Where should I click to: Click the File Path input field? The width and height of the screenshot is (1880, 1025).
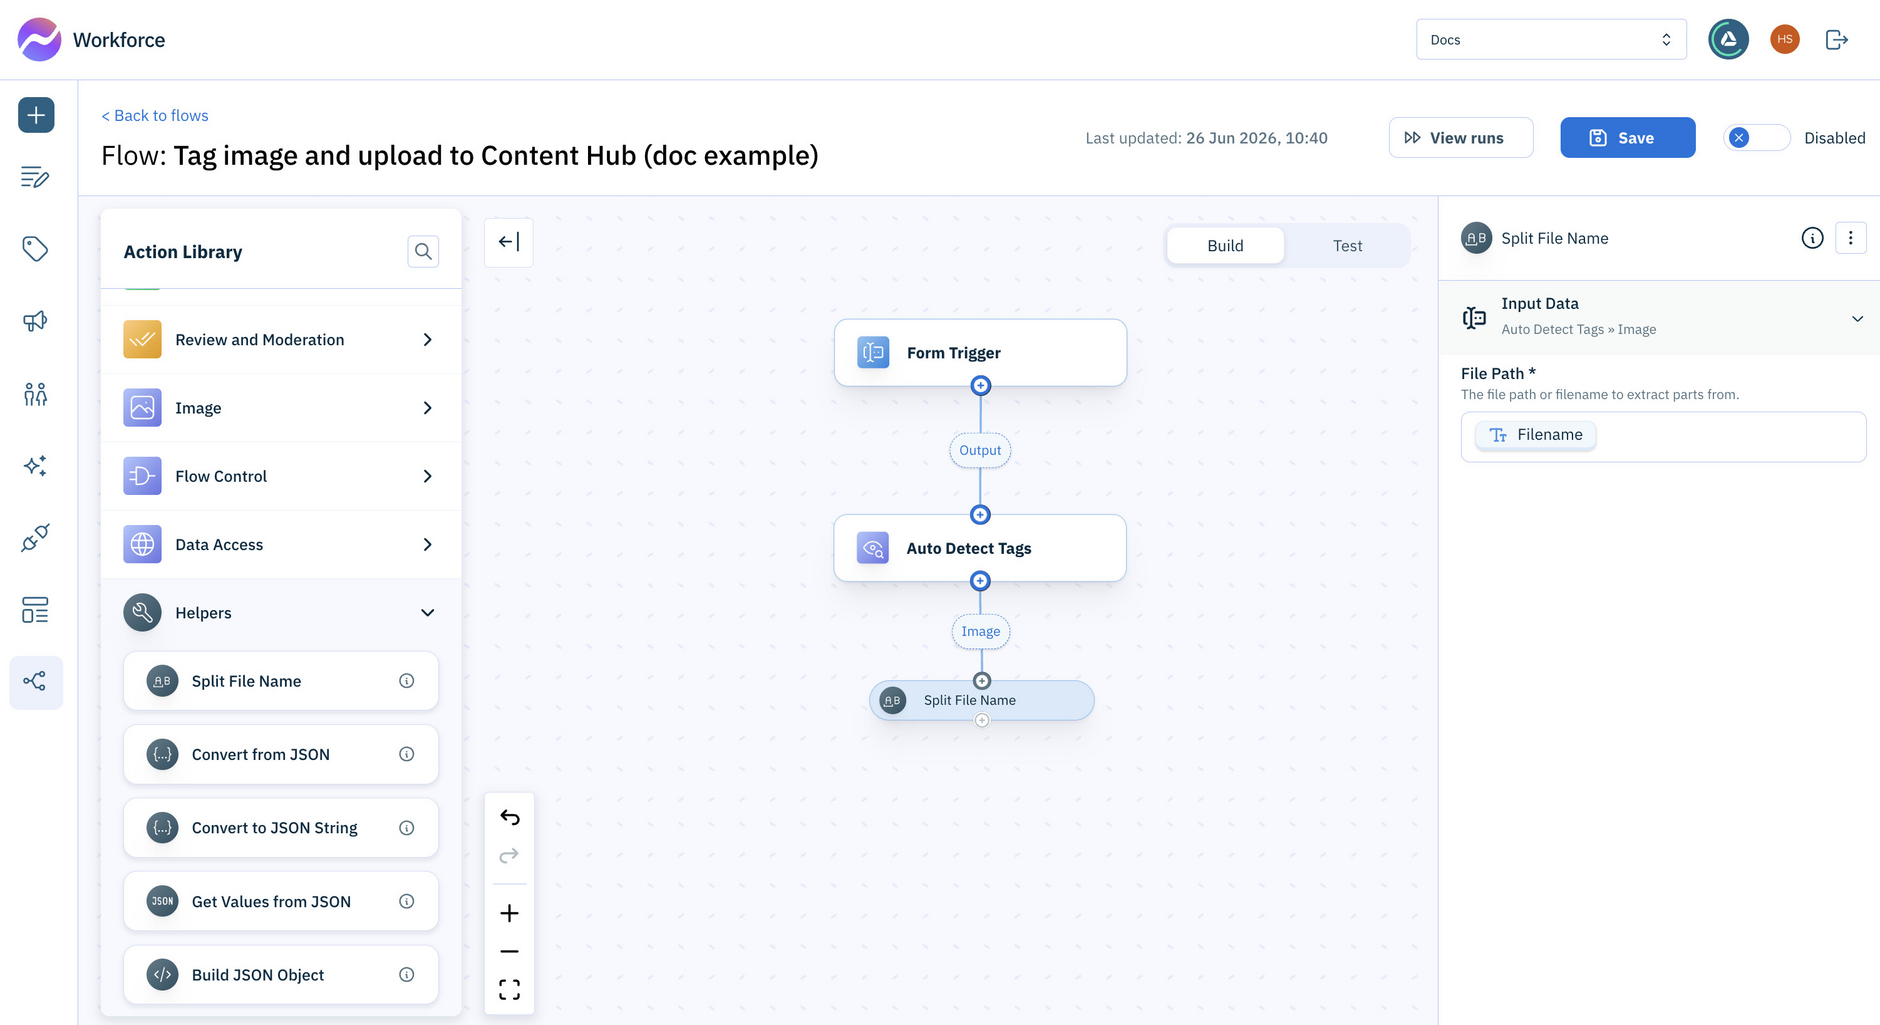1663,437
